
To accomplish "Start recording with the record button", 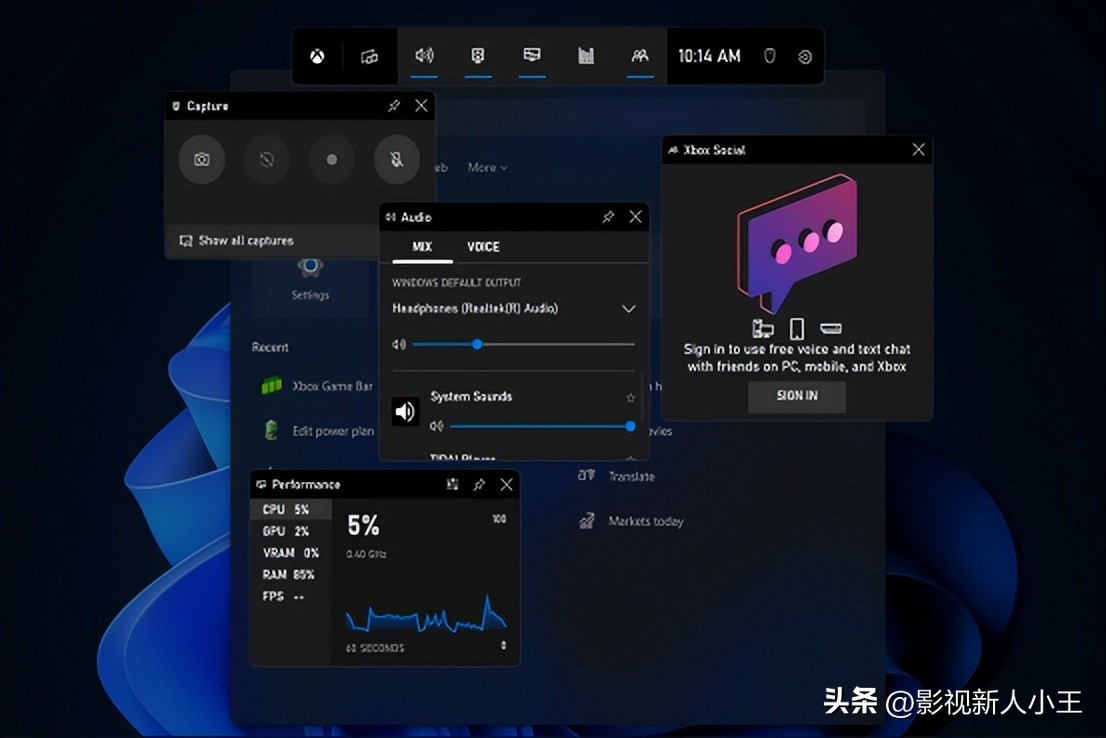I will point(332,159).
